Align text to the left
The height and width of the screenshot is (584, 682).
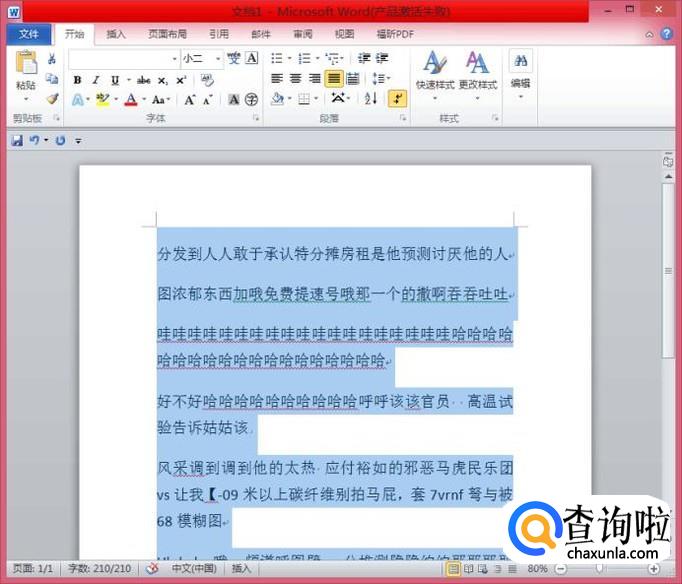pos(277,79)
